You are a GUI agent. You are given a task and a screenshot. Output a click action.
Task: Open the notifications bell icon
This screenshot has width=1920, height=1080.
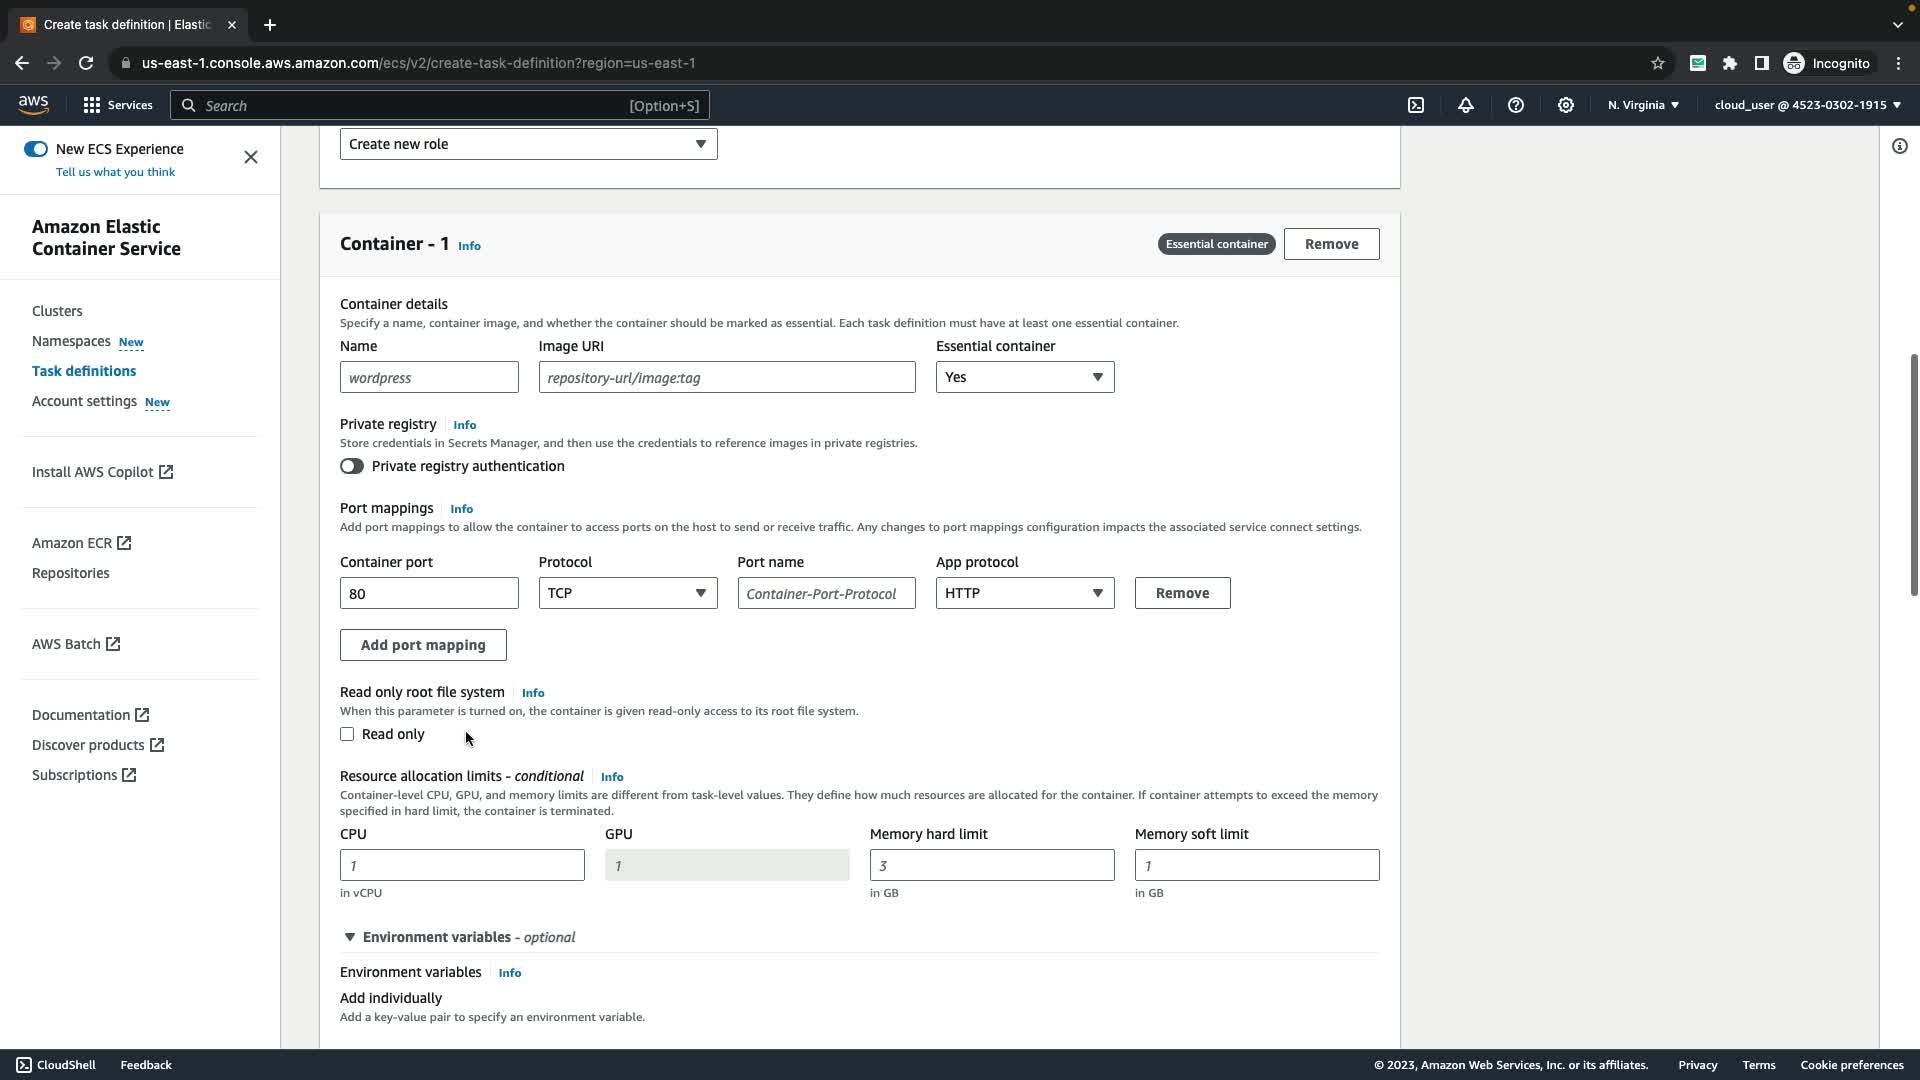[x=1466, y=105]
